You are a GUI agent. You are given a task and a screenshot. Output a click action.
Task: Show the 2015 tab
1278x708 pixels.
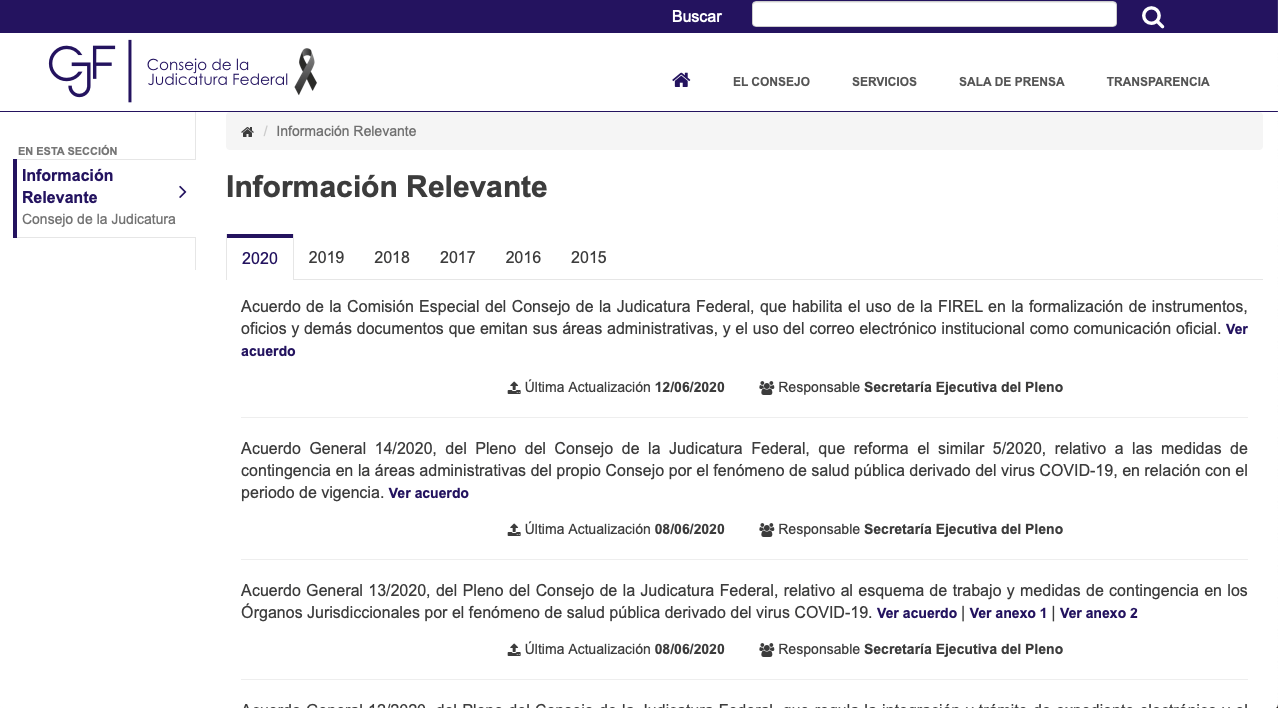point(588,257)
